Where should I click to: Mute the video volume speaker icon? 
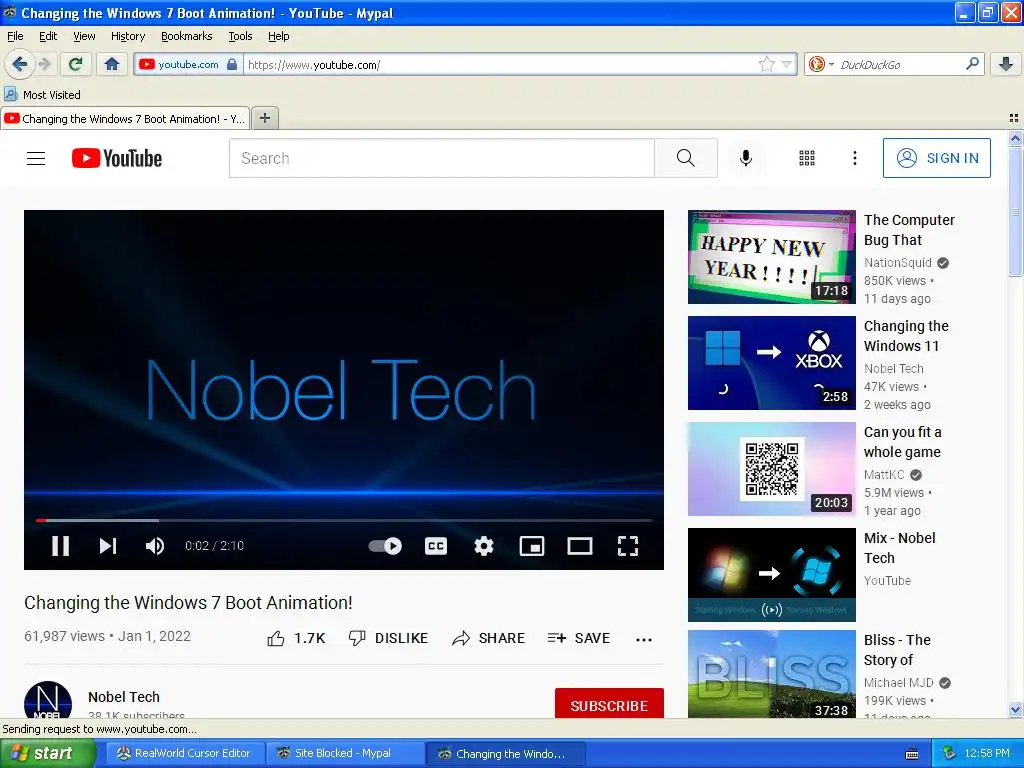coord(155,546)
